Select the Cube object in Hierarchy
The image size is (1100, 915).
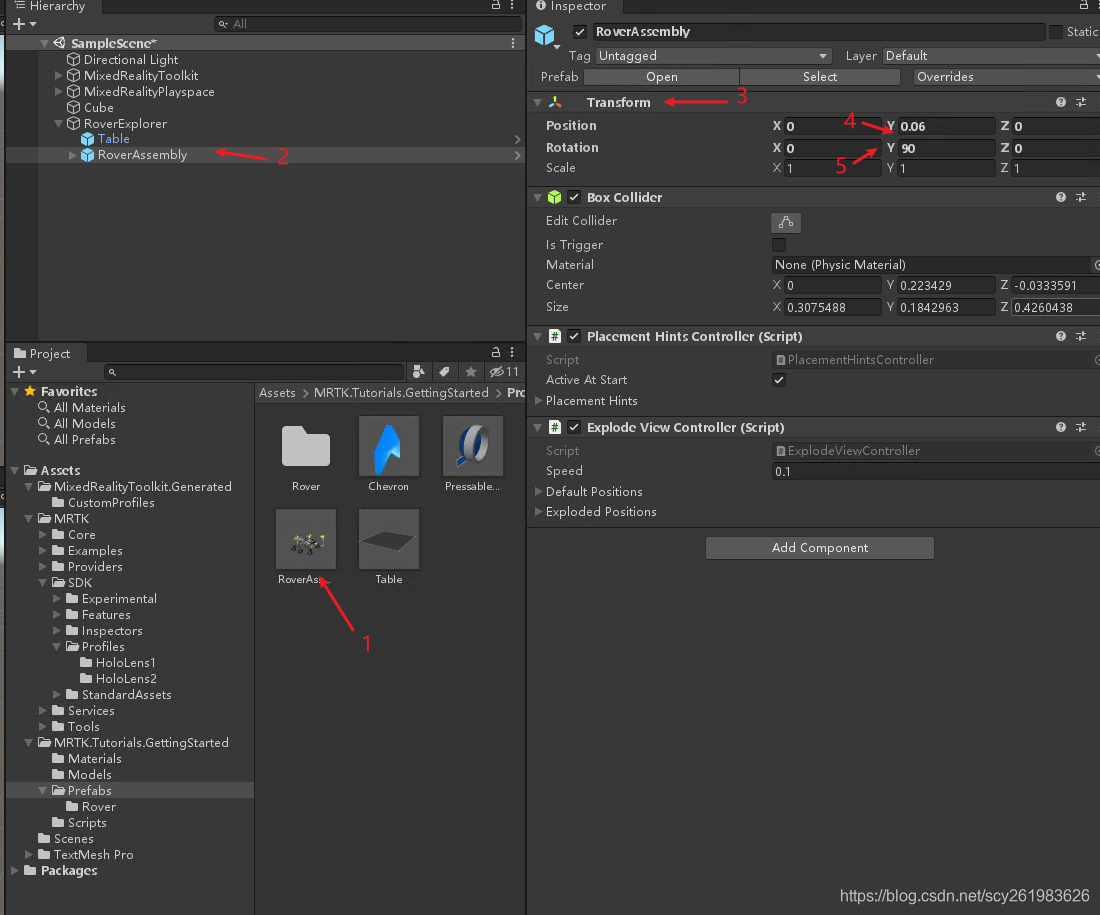[98, 107]
